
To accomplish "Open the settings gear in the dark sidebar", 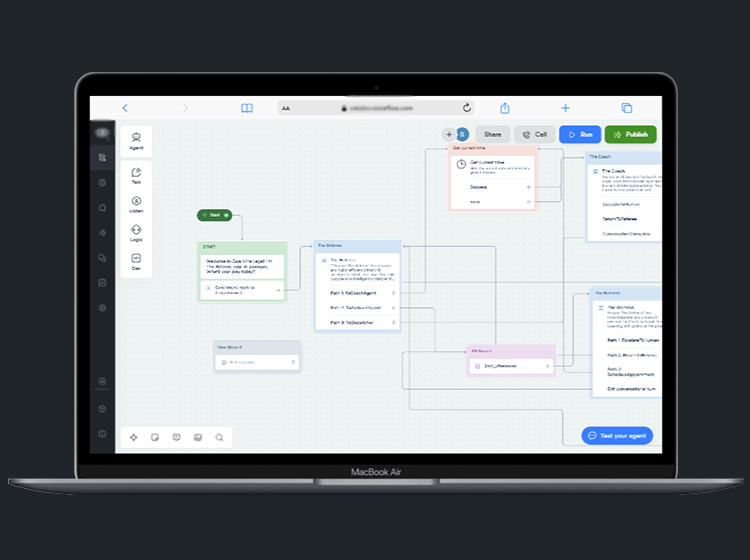I will pyautogui.click(x=102, y=308).
